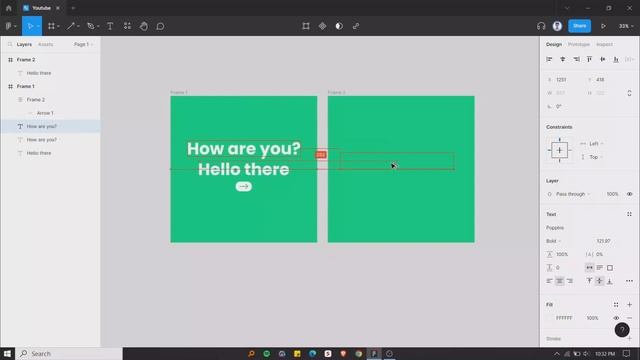Image resolution: width=640 pixels, height=360 pixels.
Task: Enable auto width text resizing
Action: click(x=589, y=268)
